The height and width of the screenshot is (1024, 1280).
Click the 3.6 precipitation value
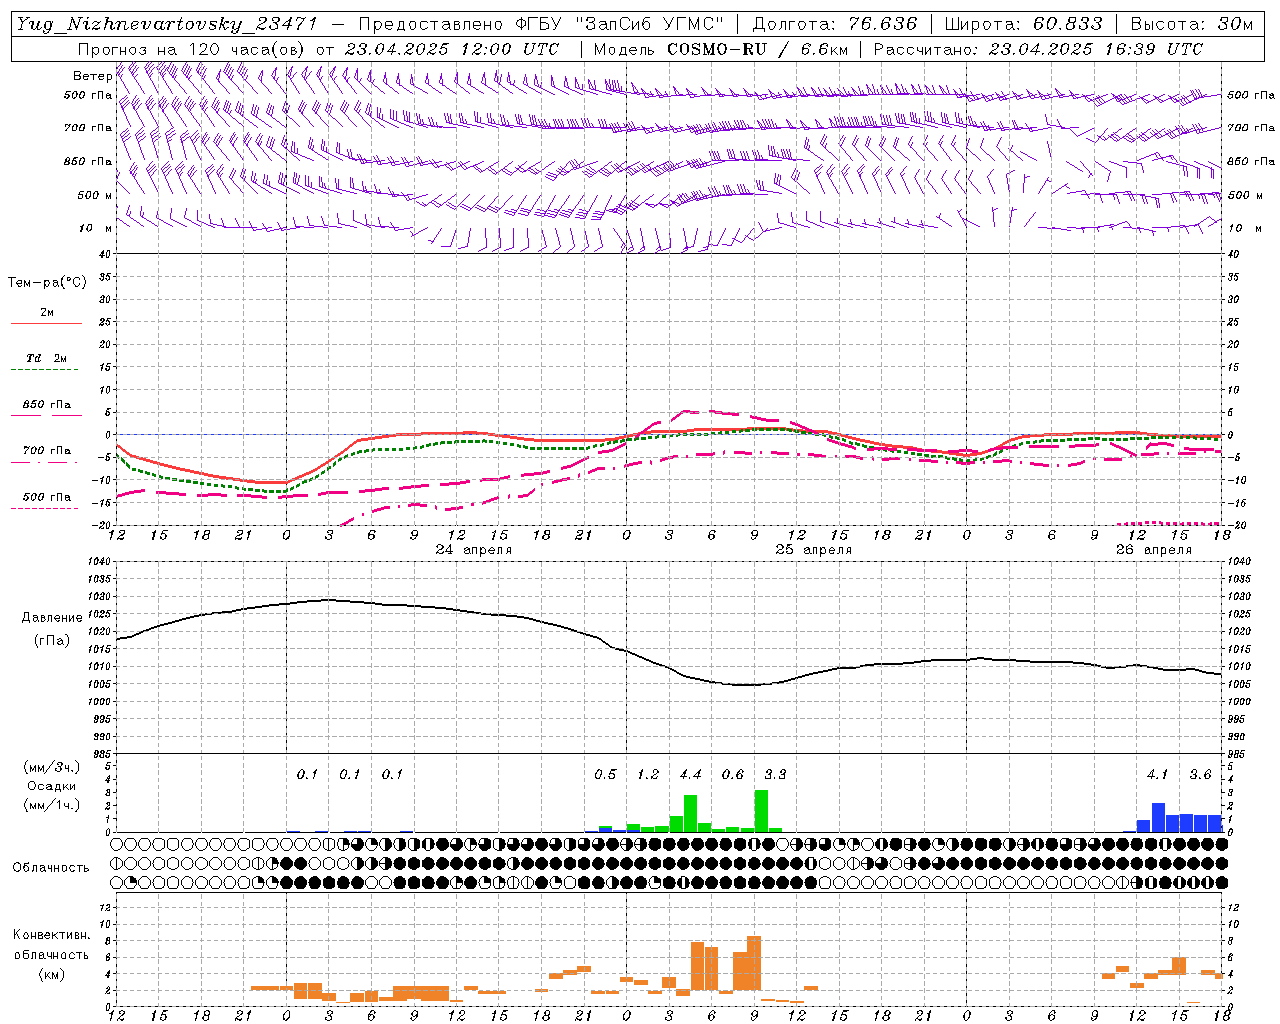(1200, 775)
